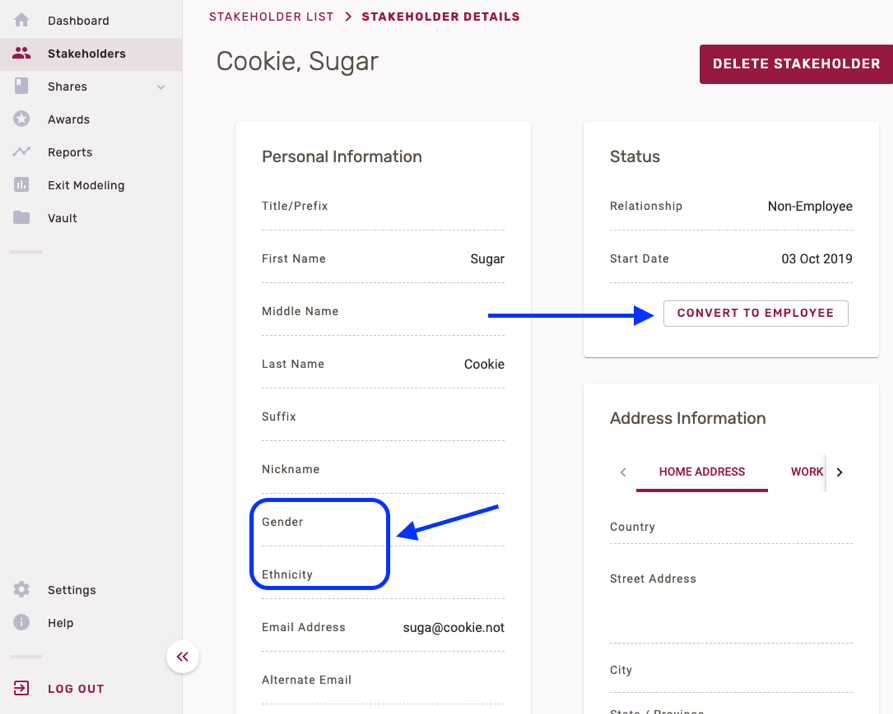Click the Help info icon
The image size is (893, 714).
(x=21, y=623)
